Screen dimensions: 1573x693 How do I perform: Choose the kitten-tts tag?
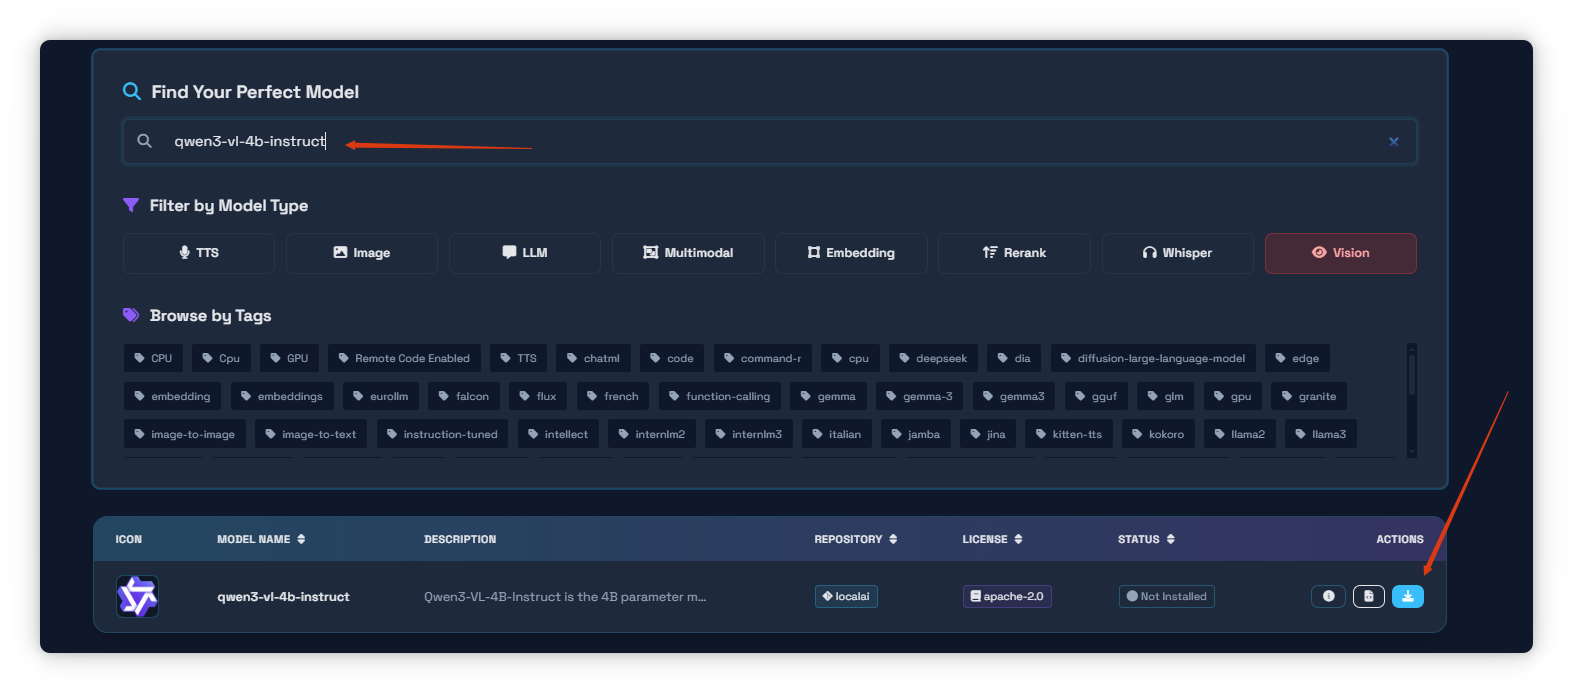pos(1069,434)
